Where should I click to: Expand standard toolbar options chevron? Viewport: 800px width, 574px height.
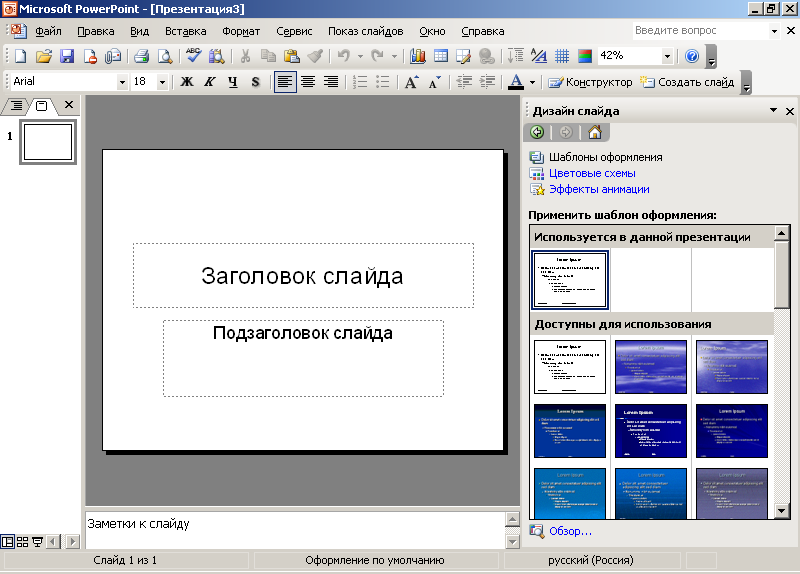click(712, 57)
